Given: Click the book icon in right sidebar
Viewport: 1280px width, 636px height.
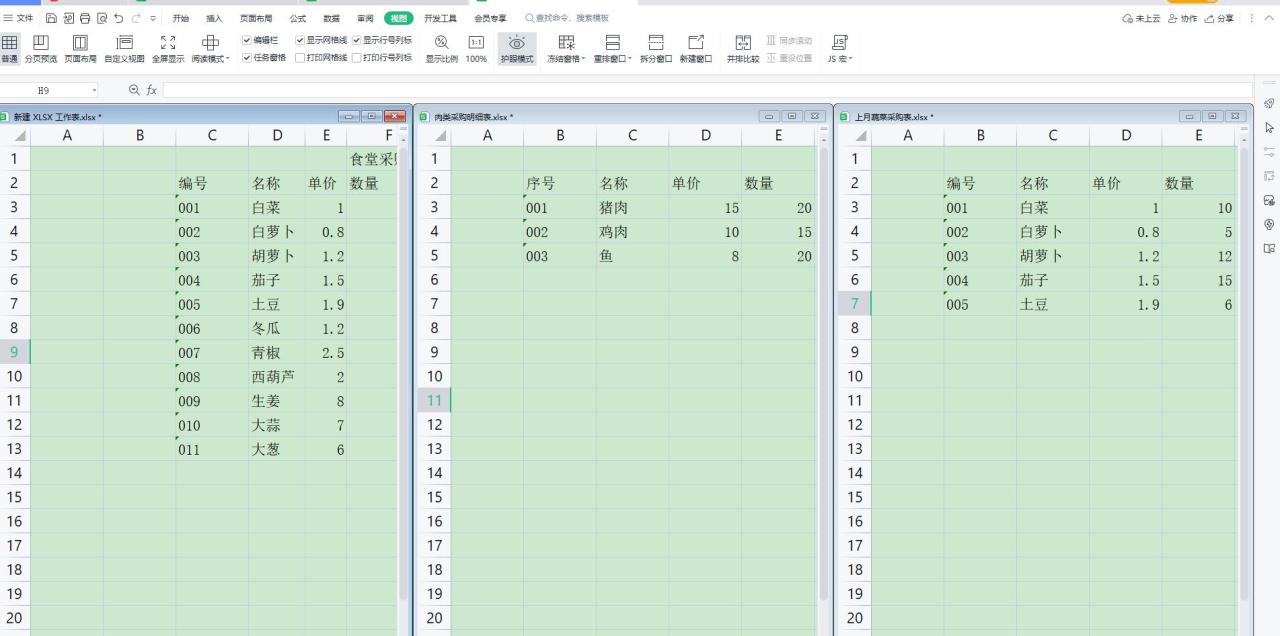Looking at the screenshot, I should (1269, 248).
